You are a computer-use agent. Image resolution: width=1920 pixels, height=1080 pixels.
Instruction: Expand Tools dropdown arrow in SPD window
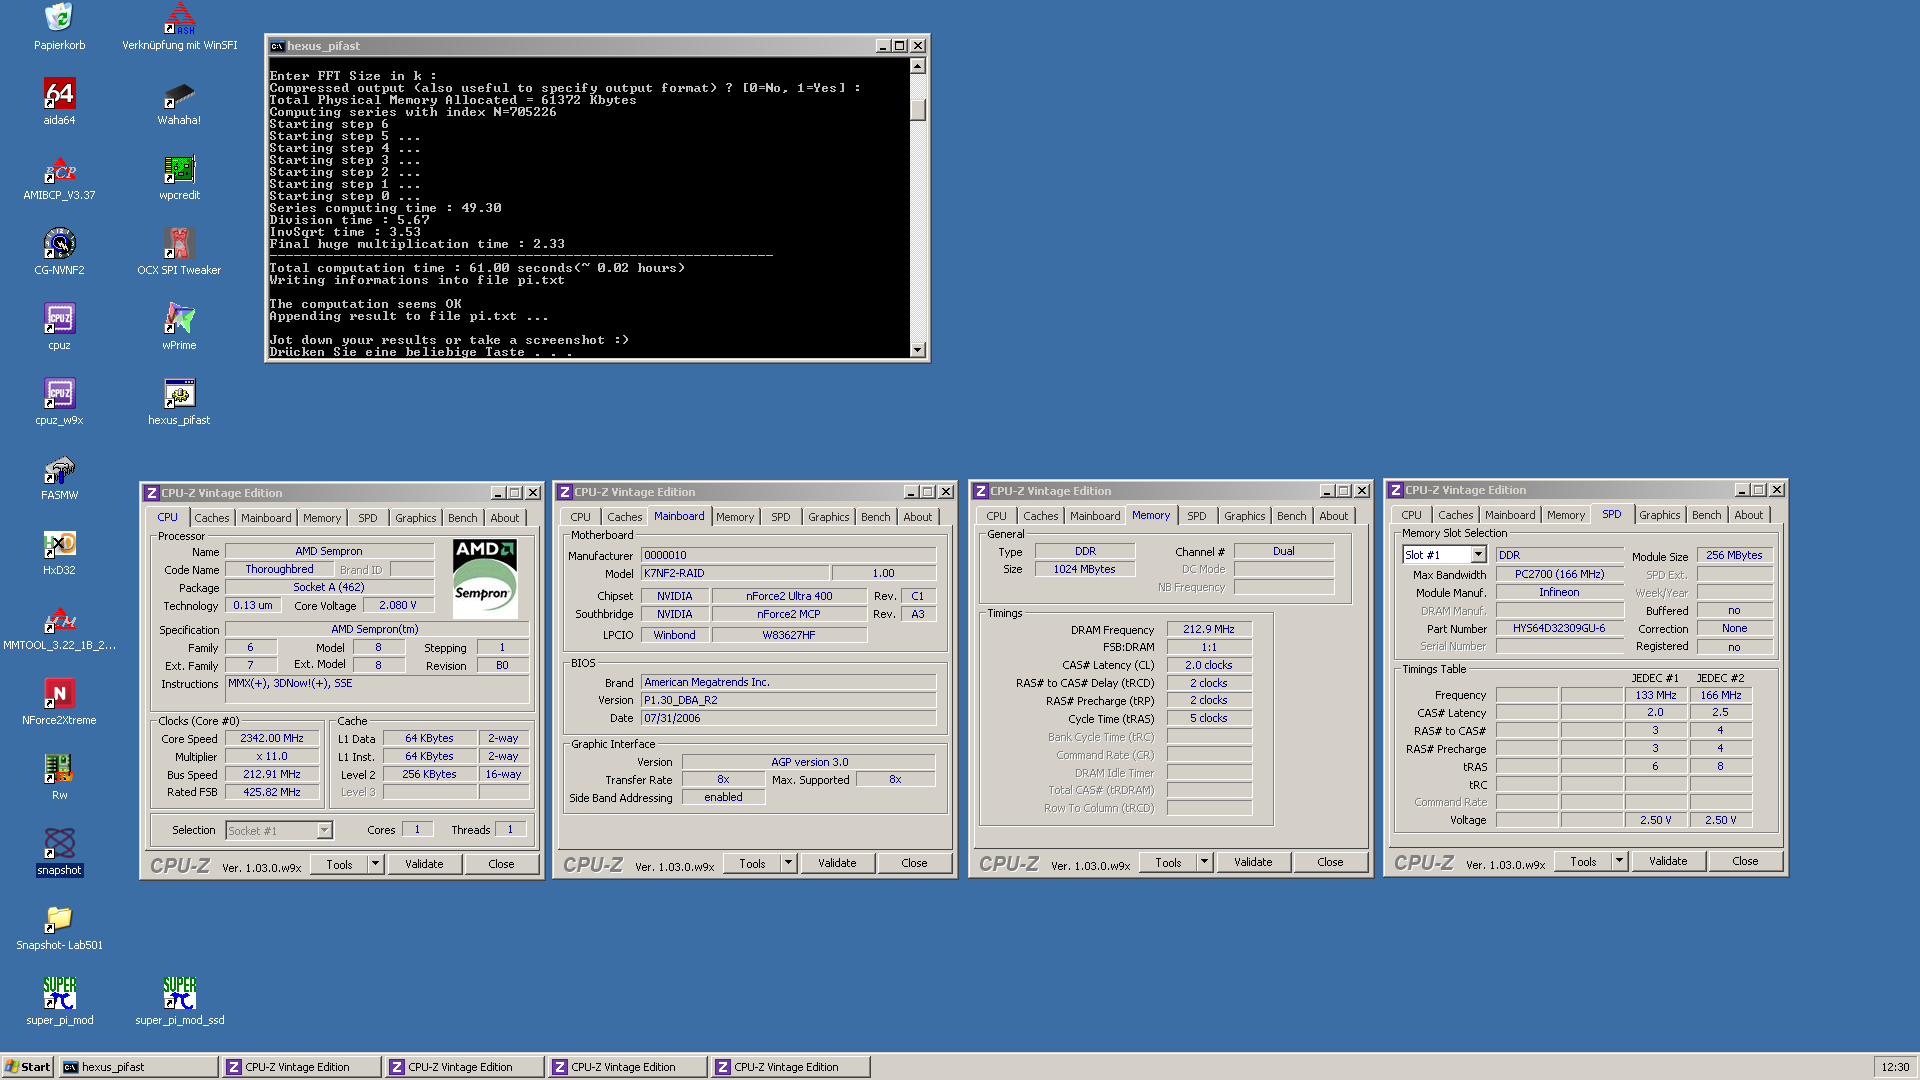coord(1619,861)
